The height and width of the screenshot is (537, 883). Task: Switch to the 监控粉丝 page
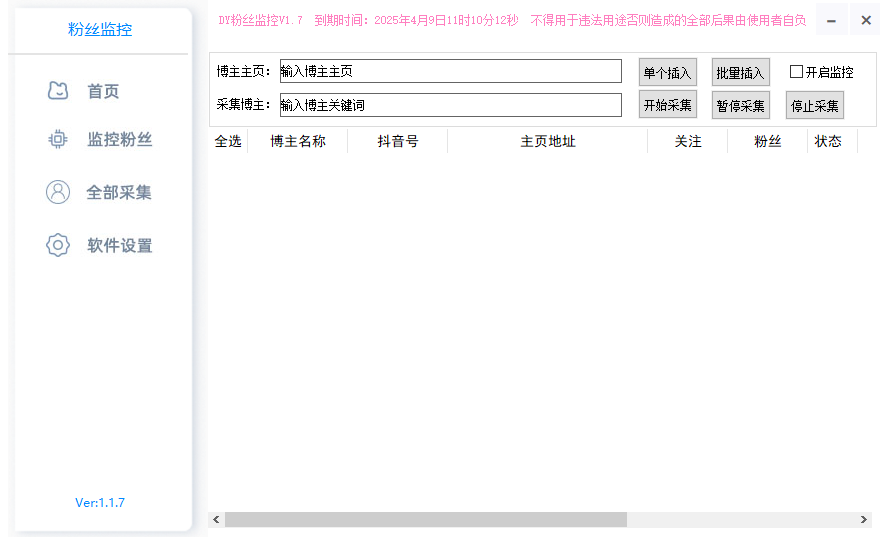(x=119, y=140)
